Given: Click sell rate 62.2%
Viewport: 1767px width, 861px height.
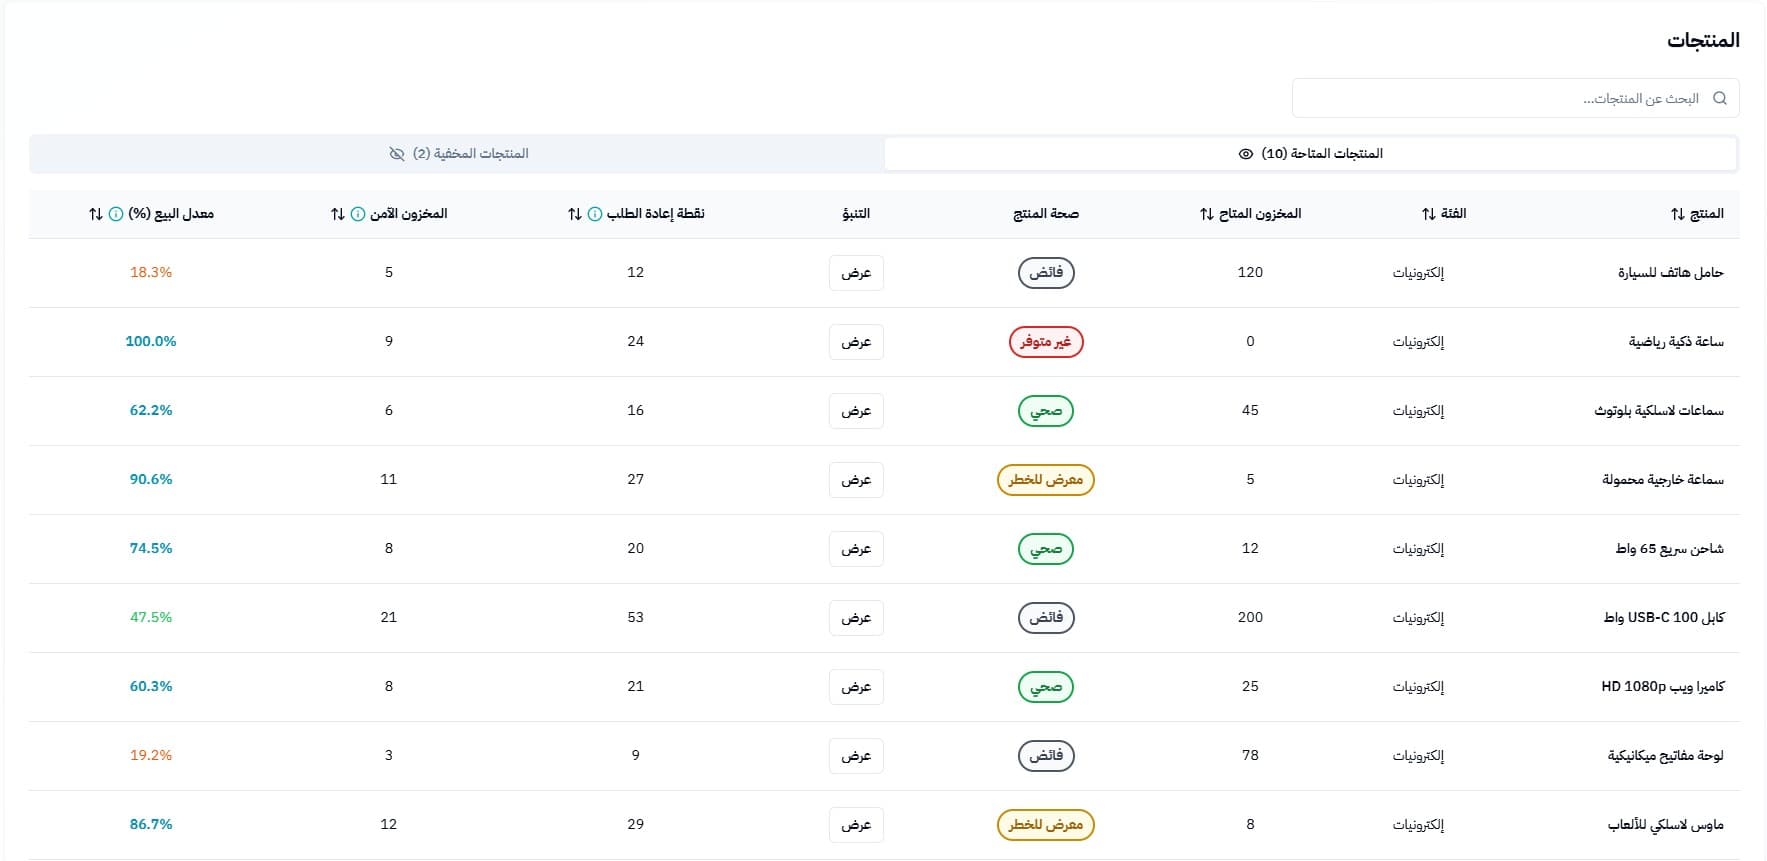Looking at the screenshot, I should click(151, 411).
